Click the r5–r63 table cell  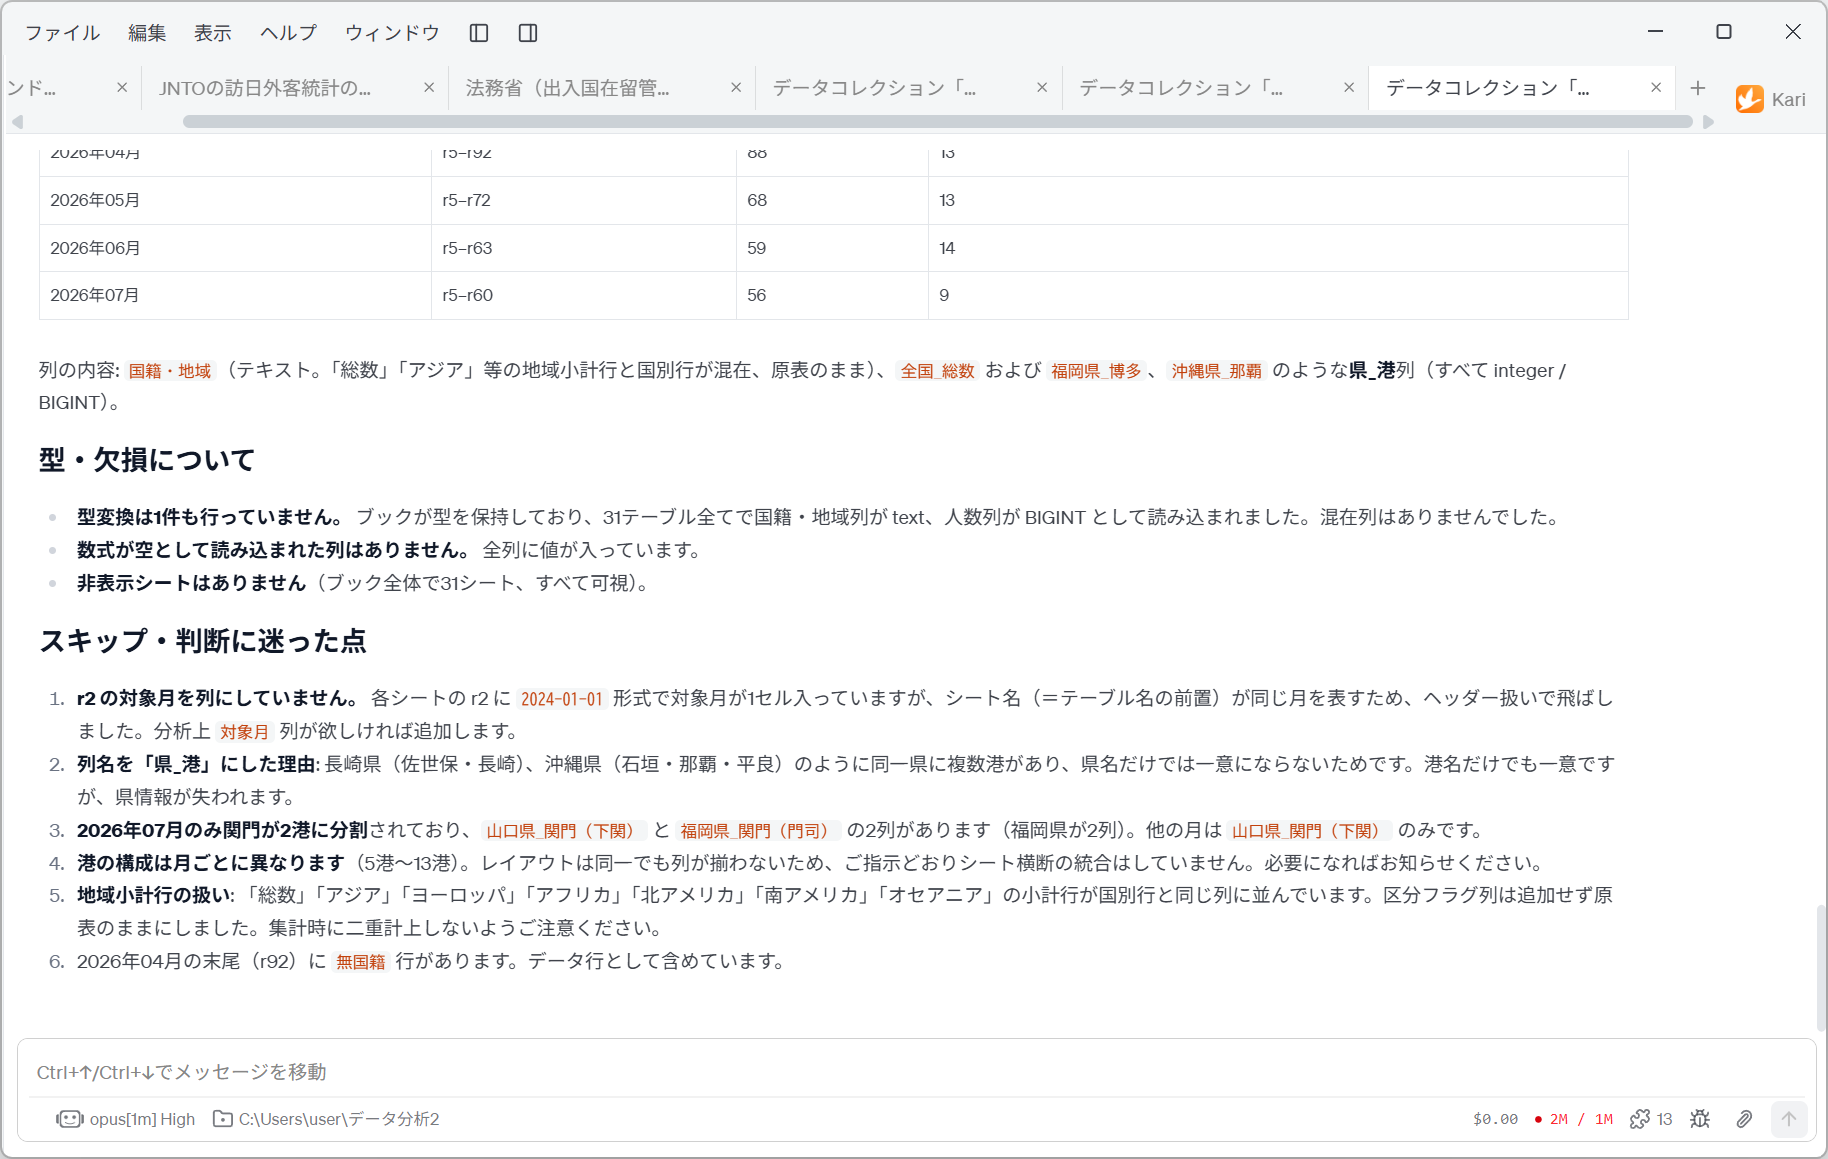click(x=584, y=248)
